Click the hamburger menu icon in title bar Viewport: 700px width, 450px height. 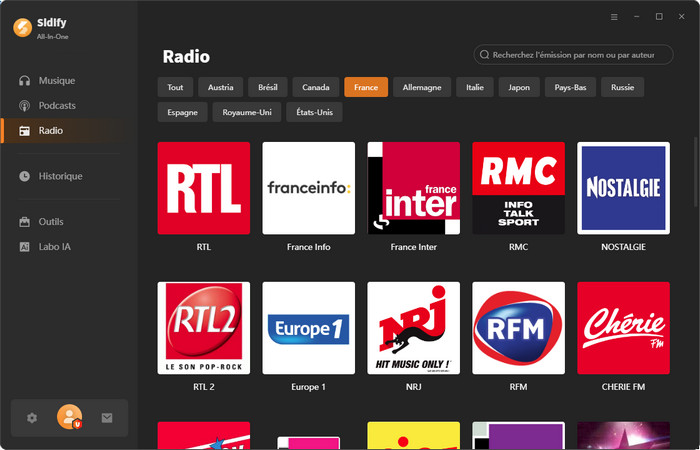click(x=614, y=17)
